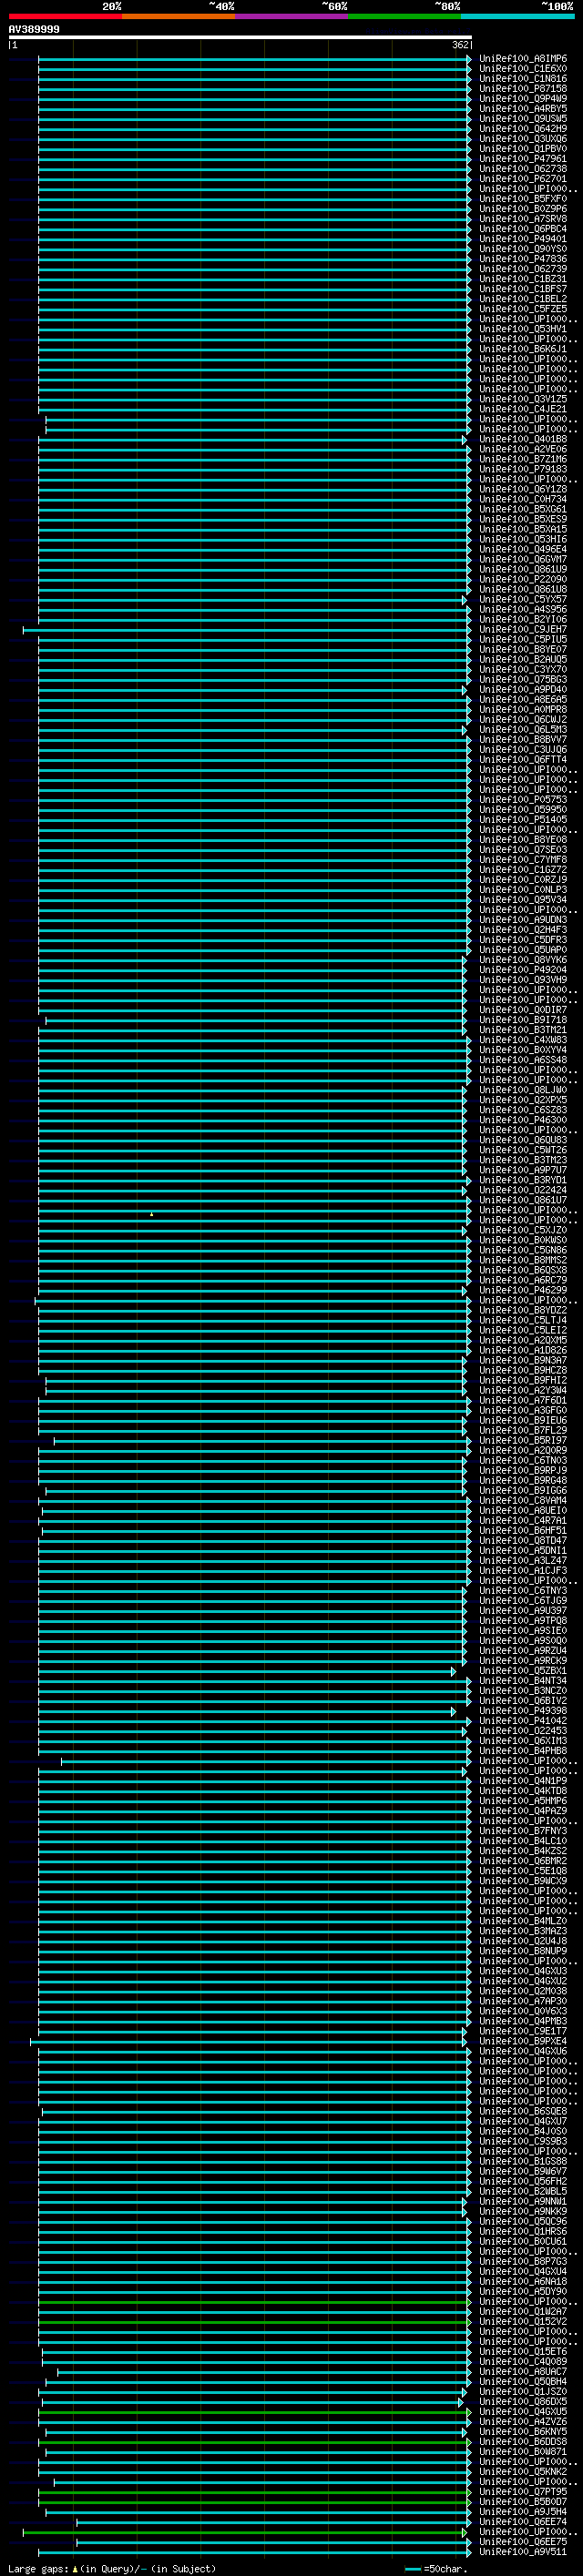This screenshot has width=583, height=2576.
Task: Select the UniRef100_P62701 label
Action: (522, 179)
